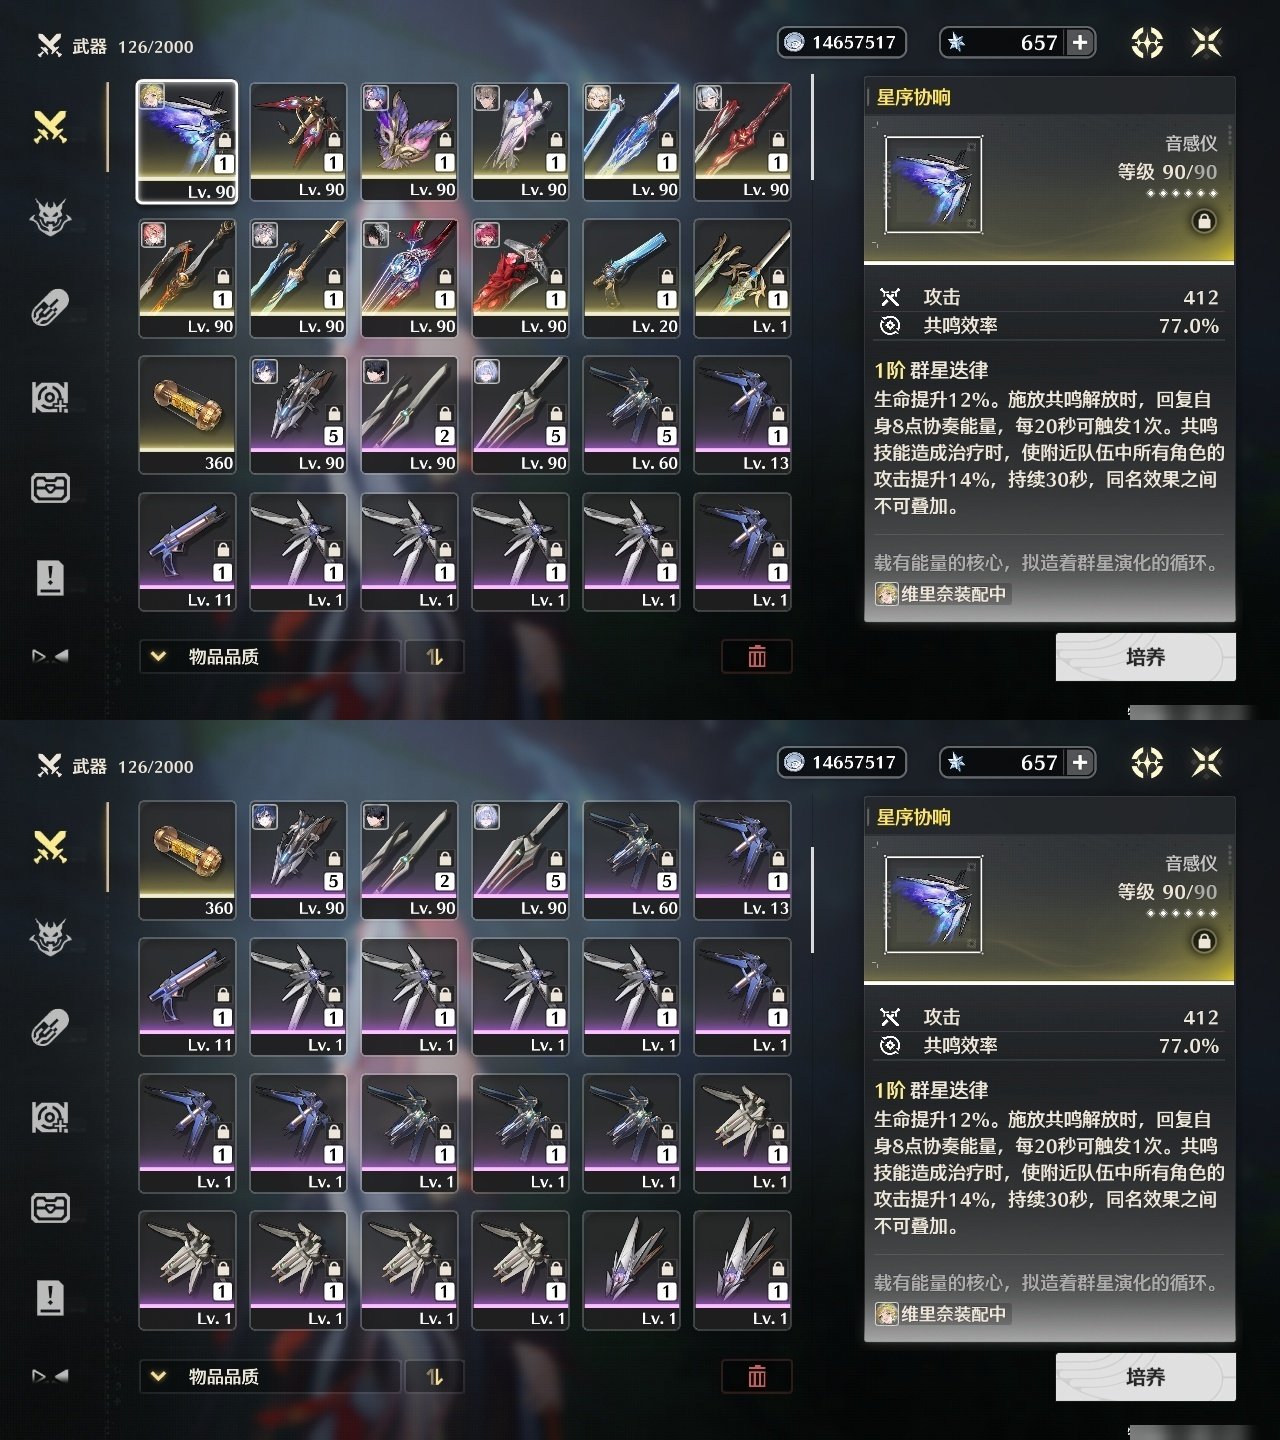The image size is (1280, 1440).
Task: Toggle the lock icon in lower detail panel
Action: point(1204,941)
